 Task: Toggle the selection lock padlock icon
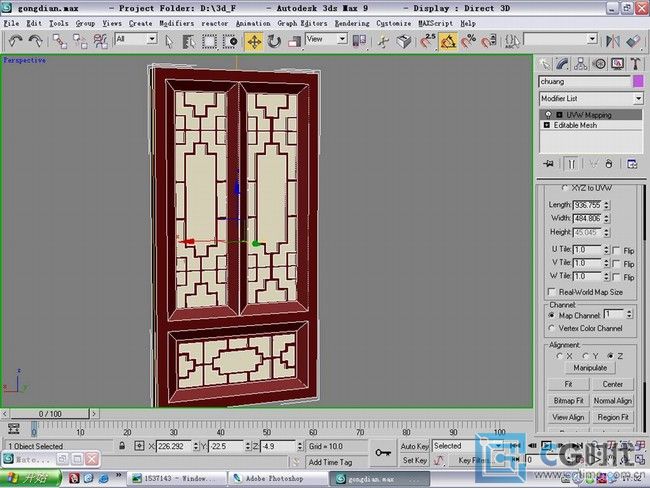(x=122, y=446)
